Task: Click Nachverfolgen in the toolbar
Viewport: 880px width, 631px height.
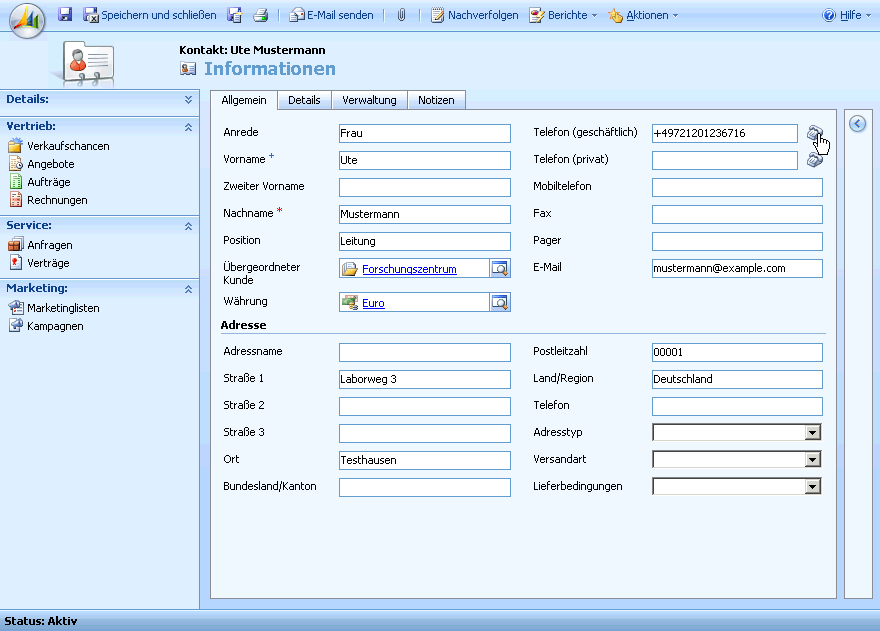Action: pos(475,15)
